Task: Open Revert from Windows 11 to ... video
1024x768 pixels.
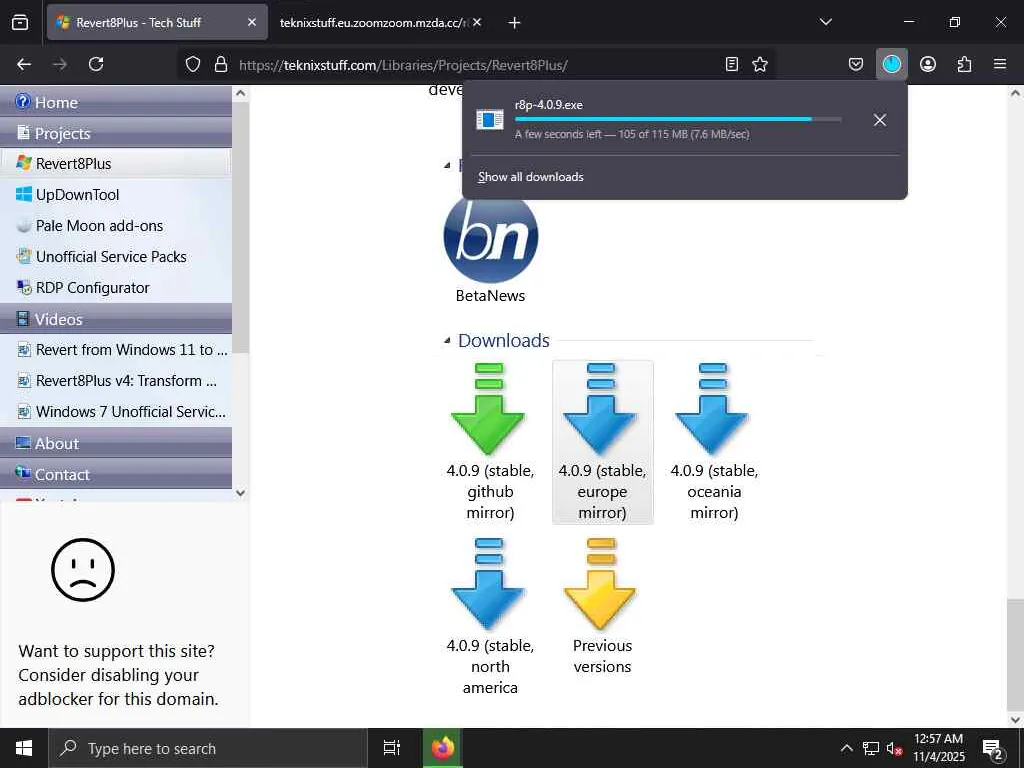Action: [116, 350]
